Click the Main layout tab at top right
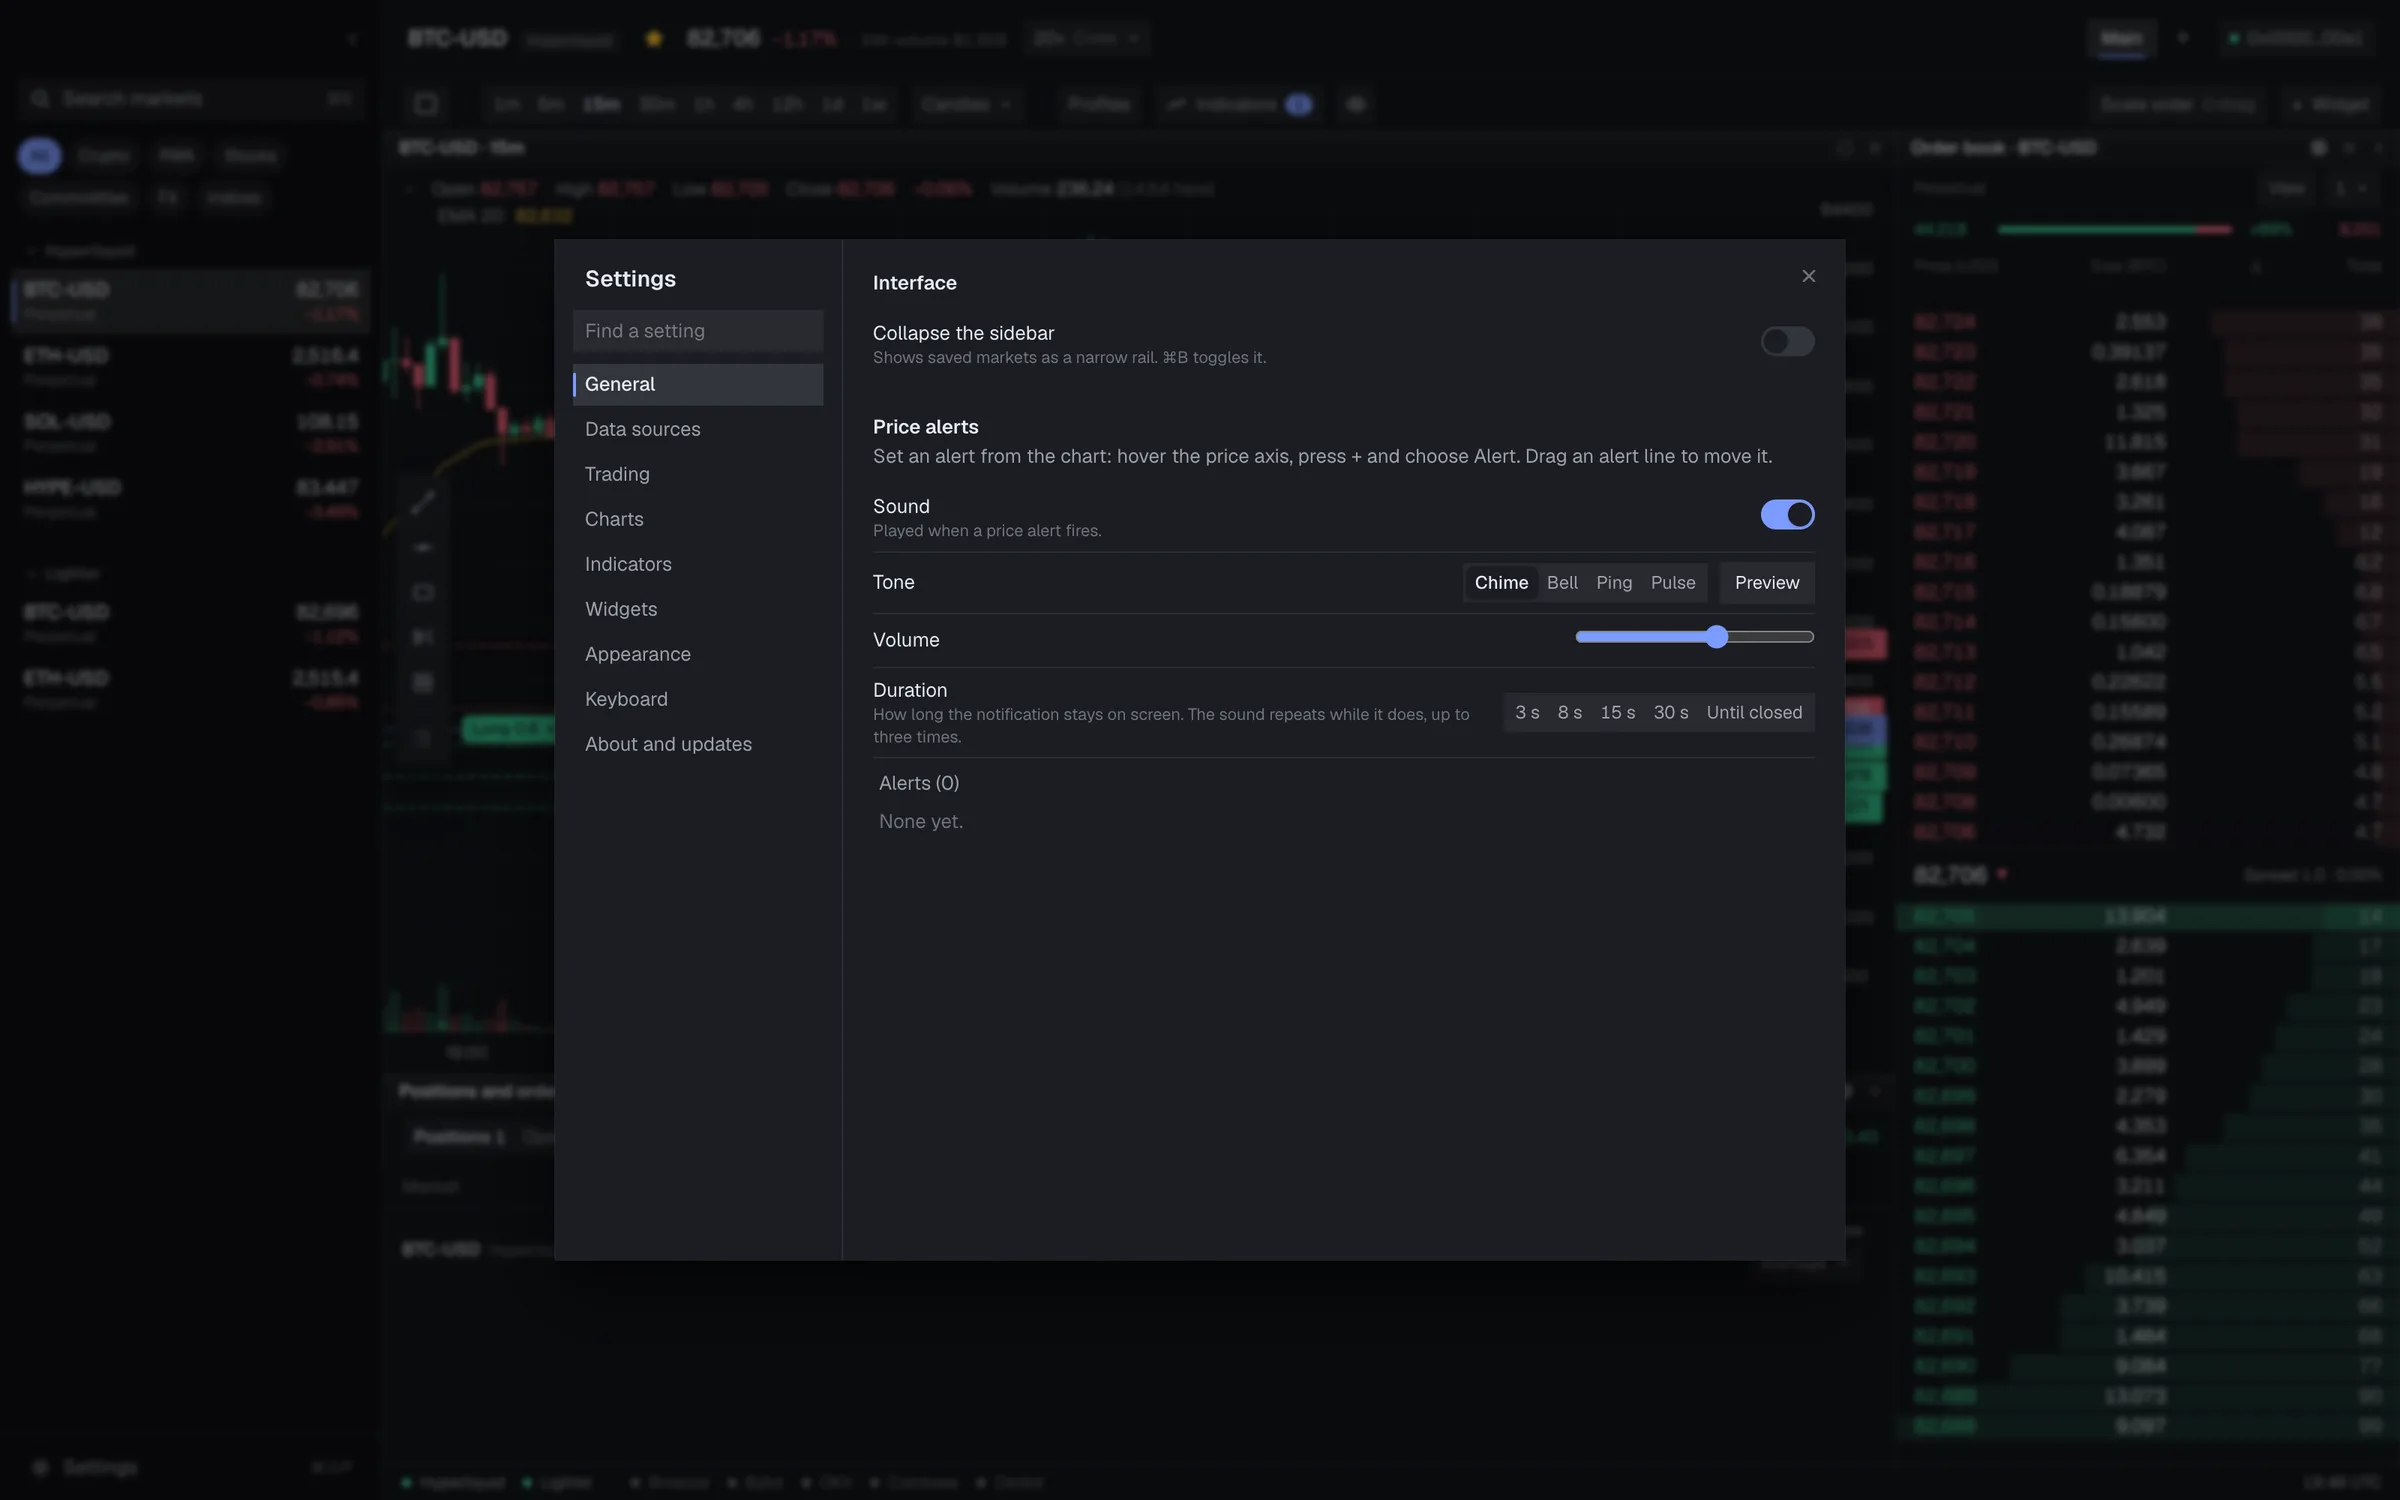 [2122, 39]
